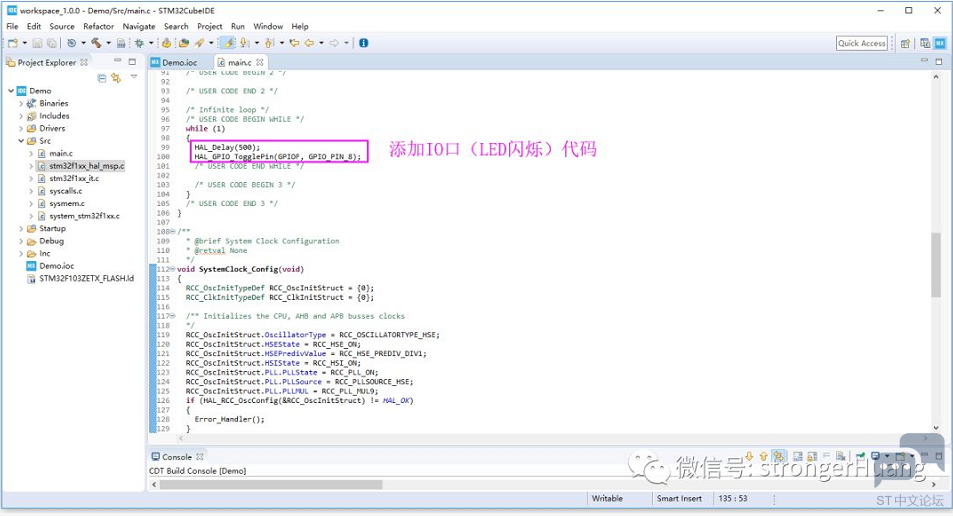
Task: Switch to the Demo.ioc editor tab
Action: click(x=180, y=62)
